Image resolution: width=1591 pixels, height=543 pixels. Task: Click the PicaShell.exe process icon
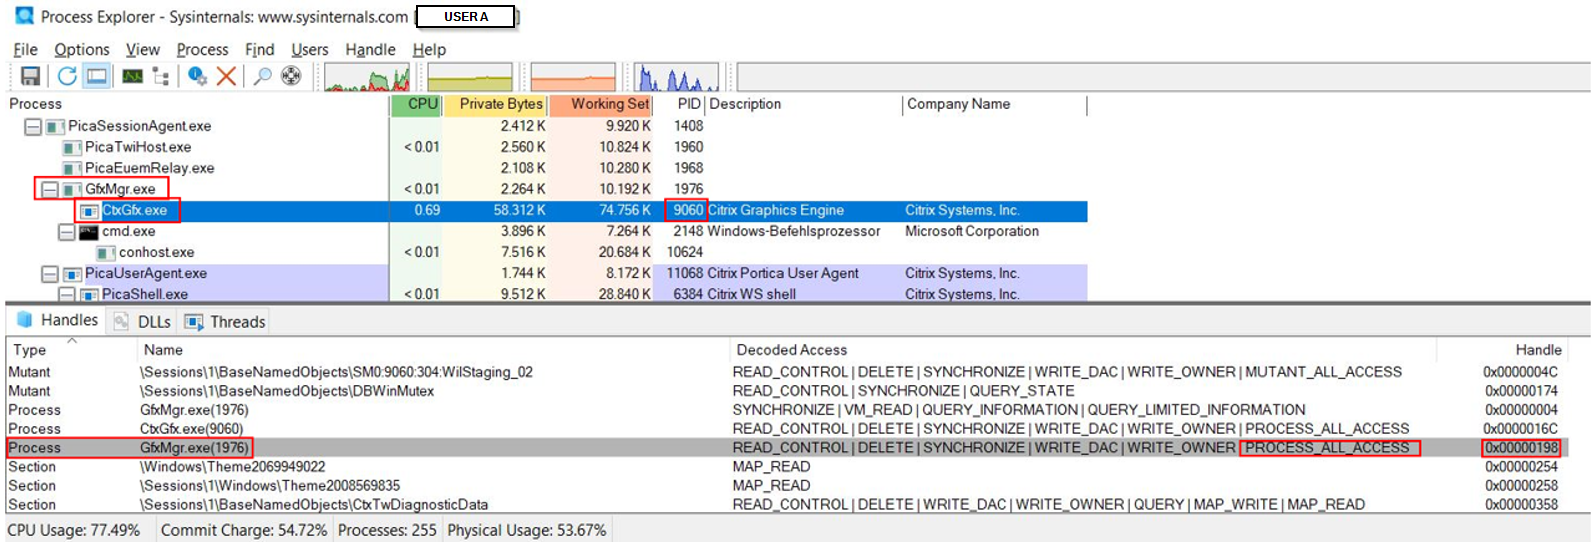[x=89, y=295]
